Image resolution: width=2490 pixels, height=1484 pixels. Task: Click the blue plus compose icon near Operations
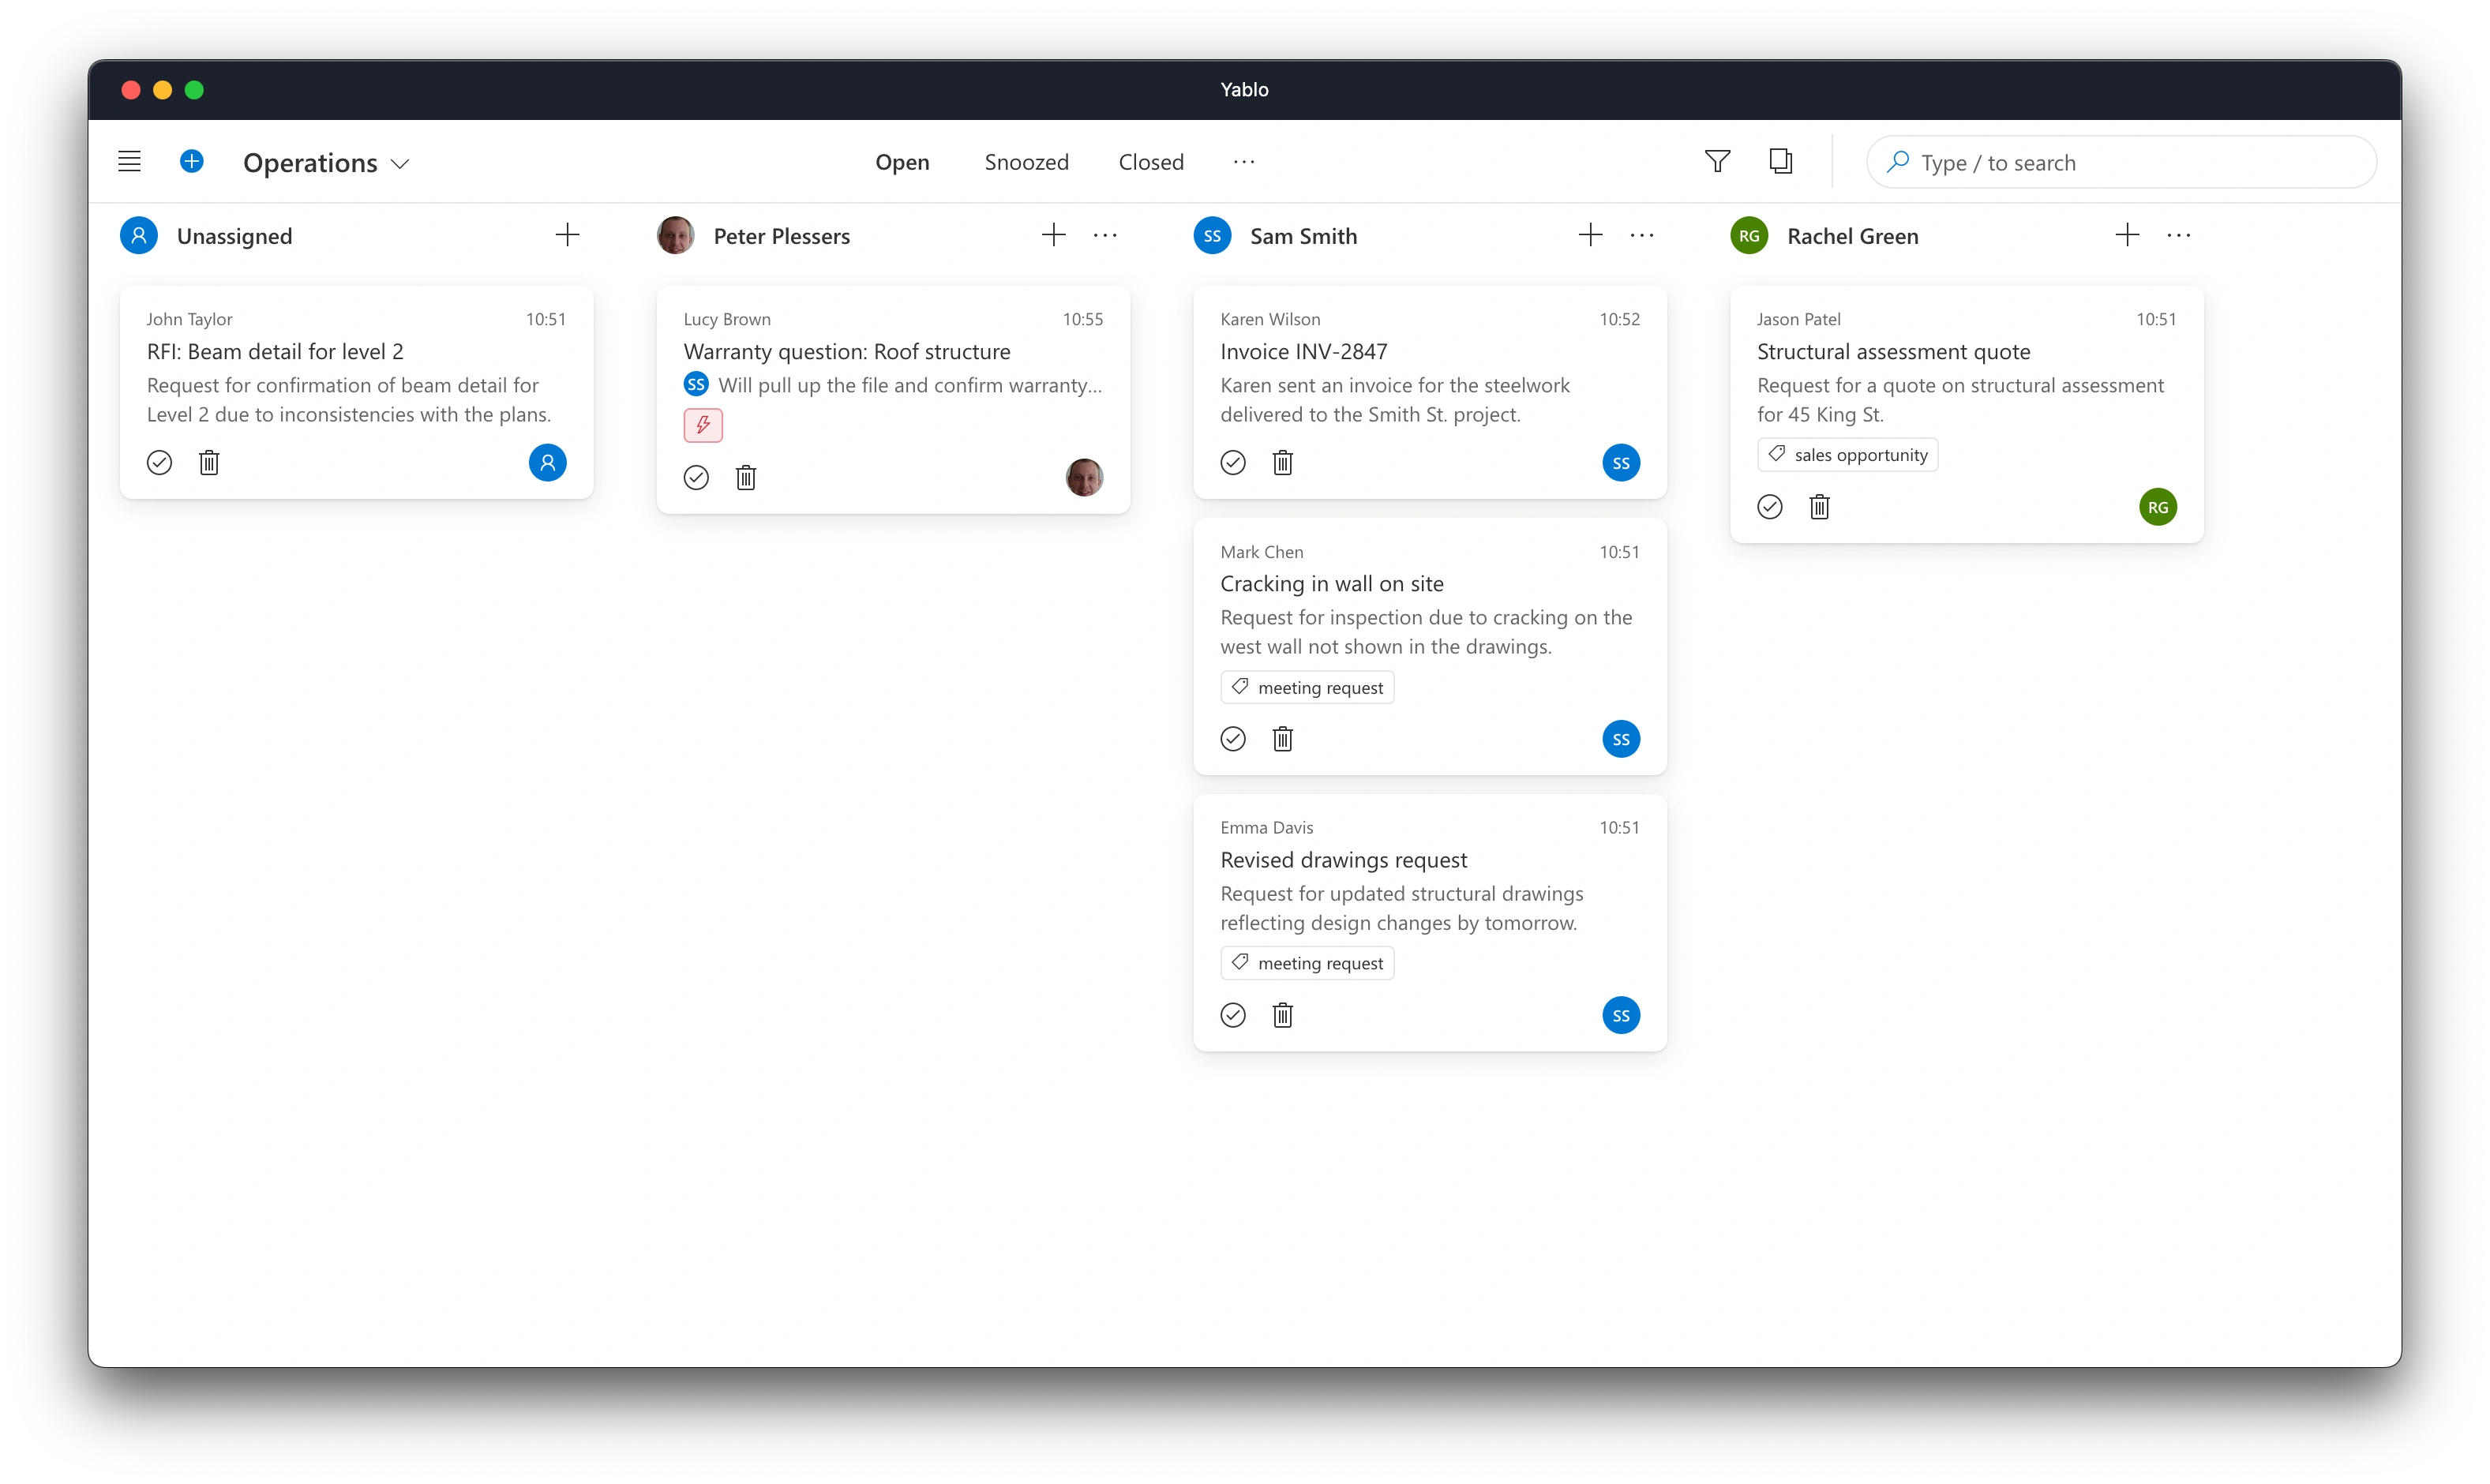(x=192, y=161)
